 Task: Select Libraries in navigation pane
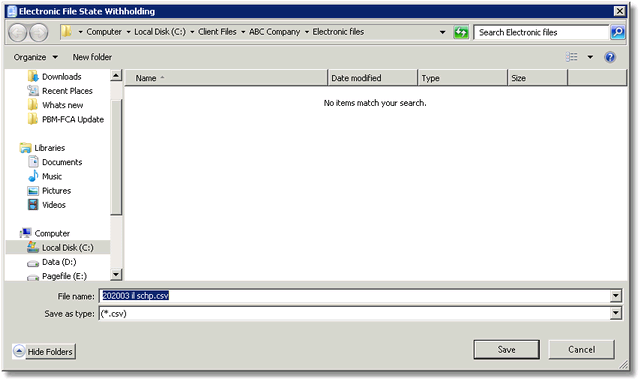(x=49, y=148)
